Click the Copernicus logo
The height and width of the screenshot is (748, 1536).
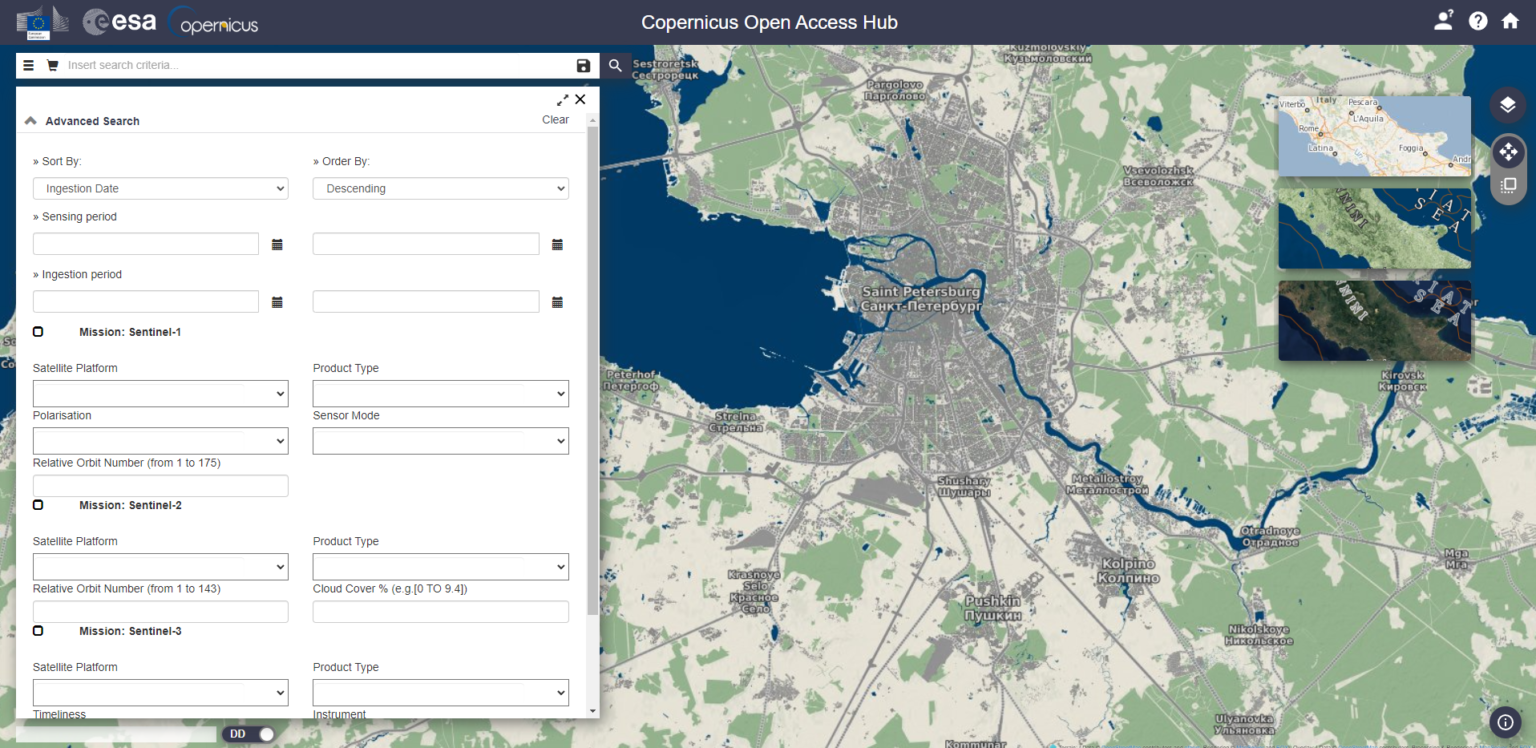point(213,22)
